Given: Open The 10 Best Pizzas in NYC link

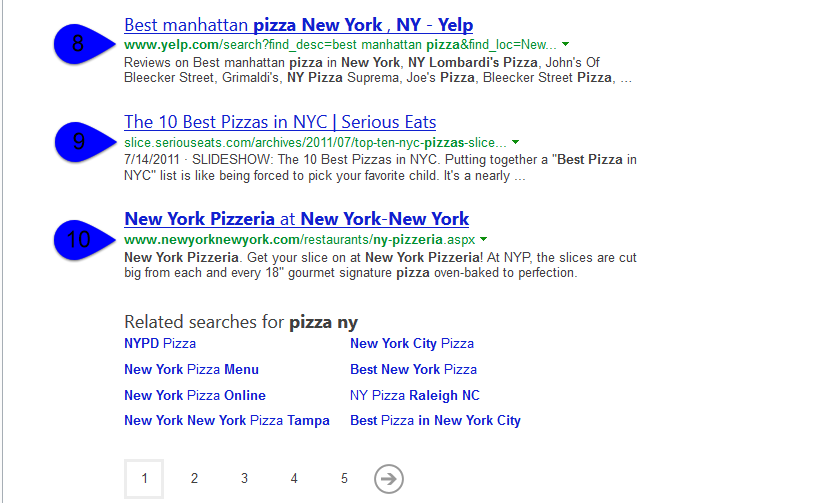Looking at the screenshot, I should [x=280, y=122].
